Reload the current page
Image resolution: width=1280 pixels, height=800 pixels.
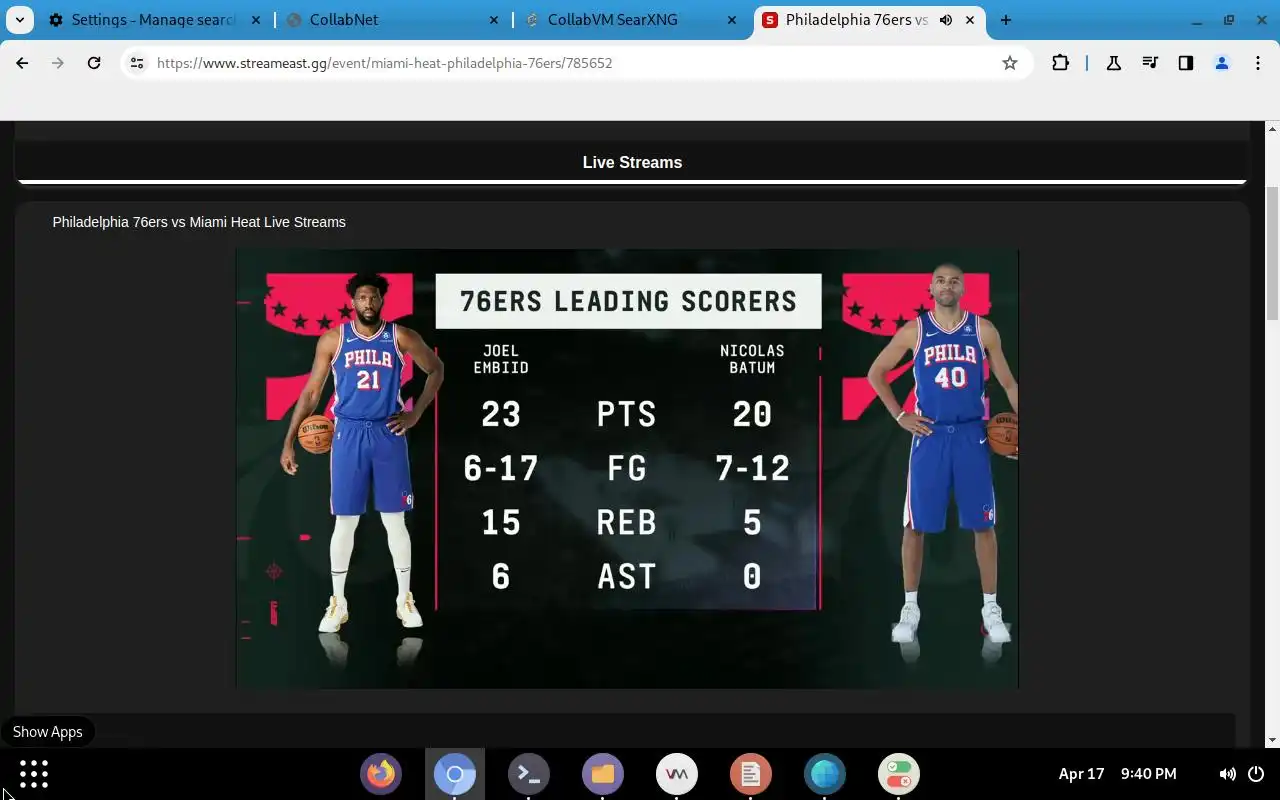point(94,63)
